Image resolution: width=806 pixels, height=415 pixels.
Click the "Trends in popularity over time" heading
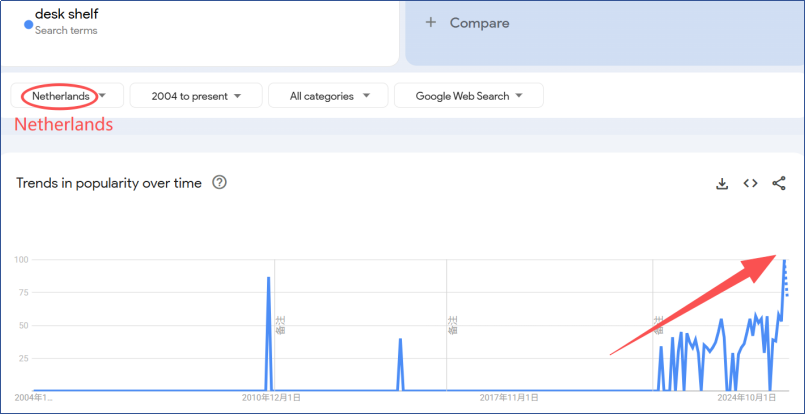click(109, 183)
